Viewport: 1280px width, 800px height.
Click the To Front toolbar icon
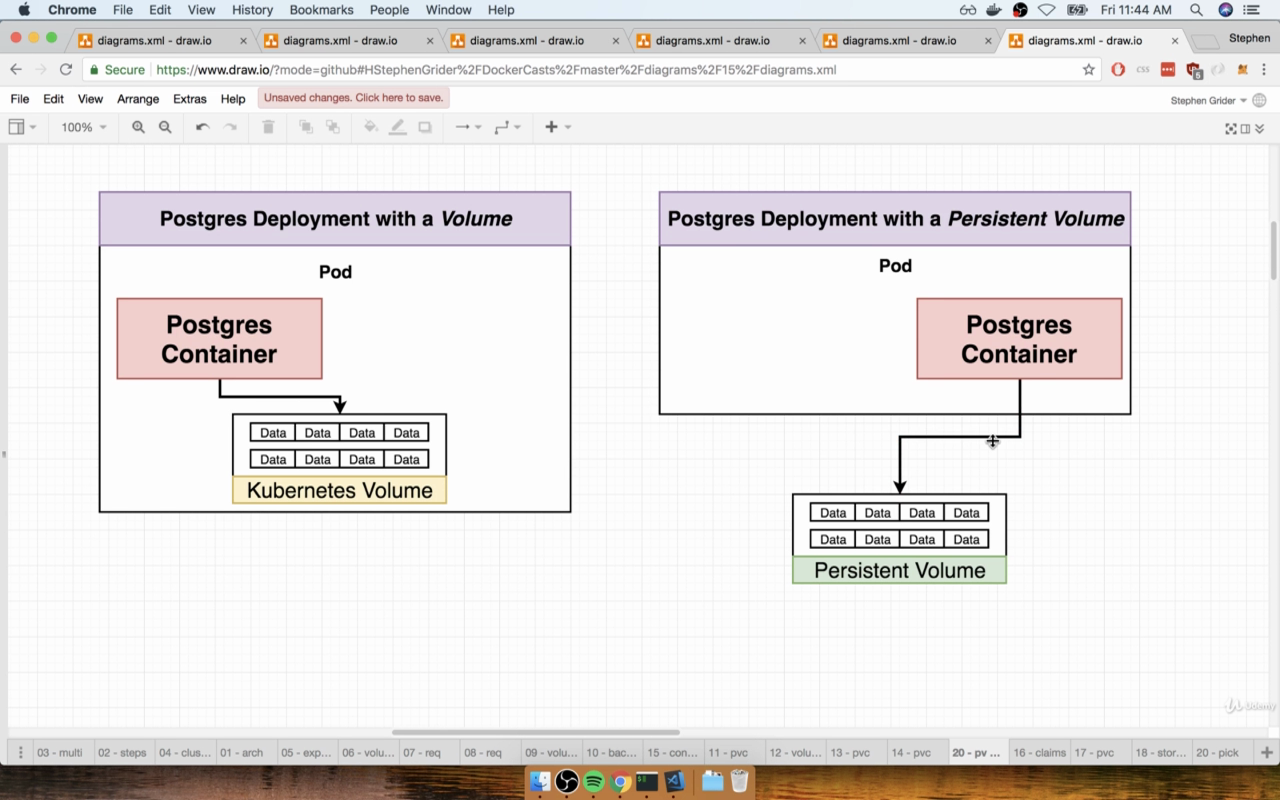pyautogui.click(x=306, y=127)
